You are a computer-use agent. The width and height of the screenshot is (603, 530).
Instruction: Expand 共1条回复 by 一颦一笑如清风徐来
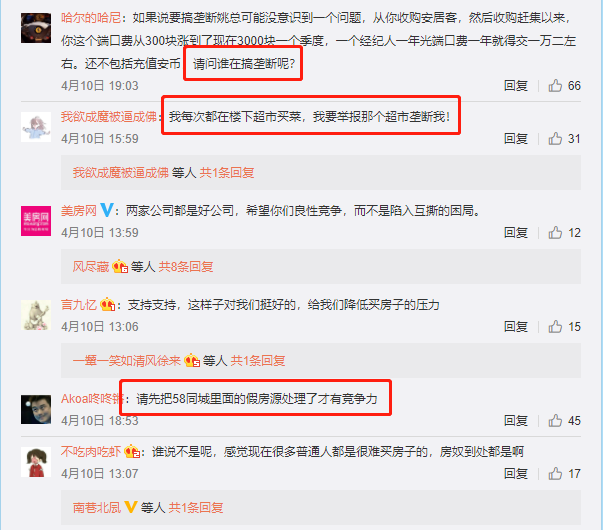point(258,360)
